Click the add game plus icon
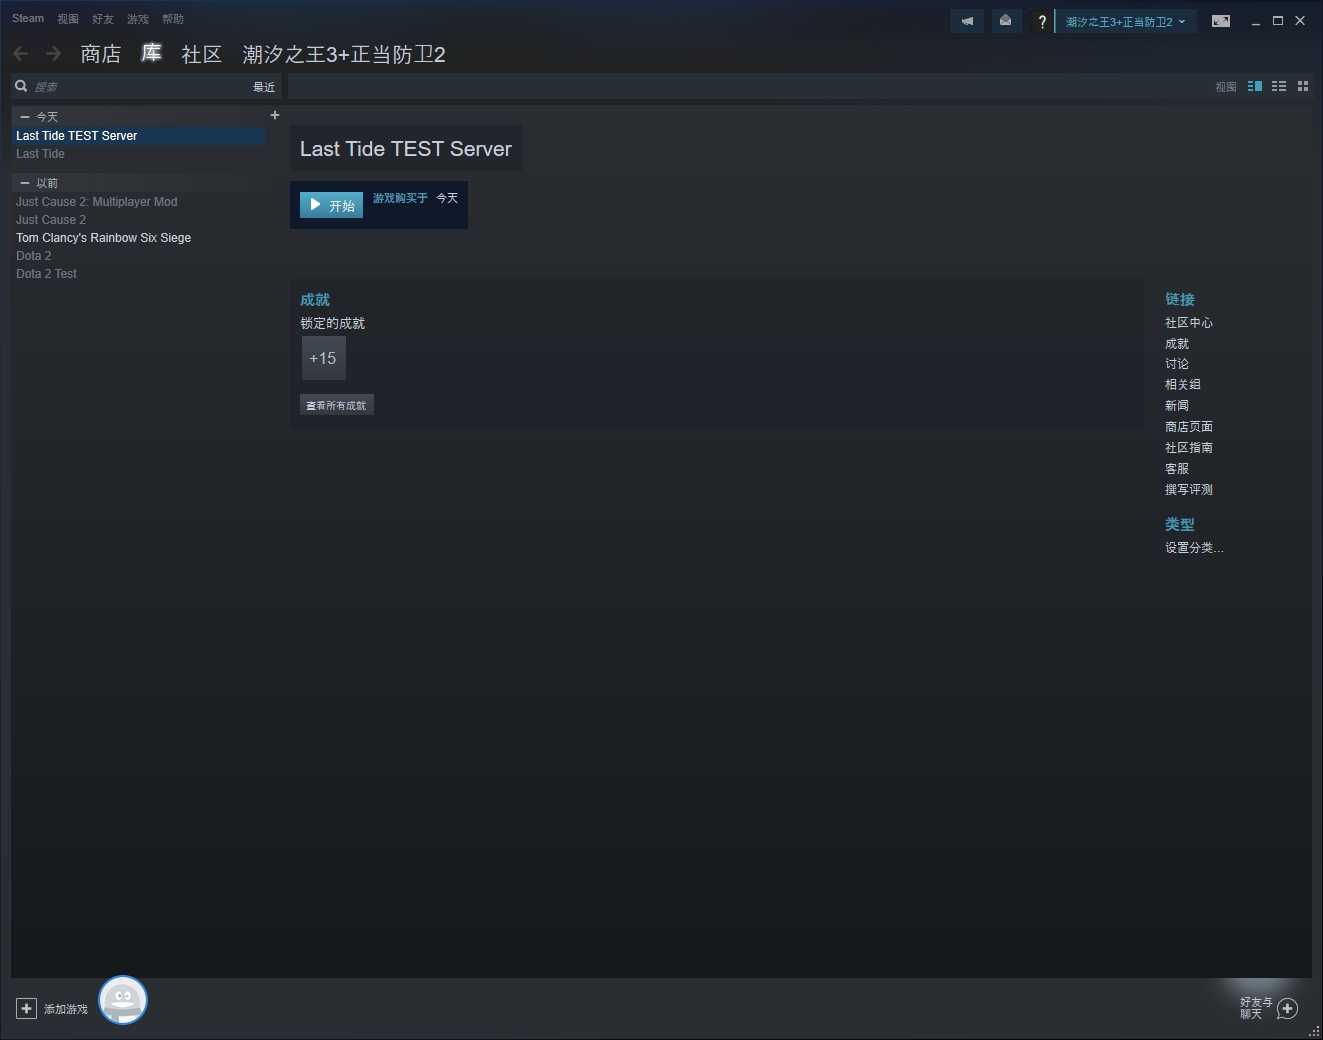 [x=27, y=1008]
